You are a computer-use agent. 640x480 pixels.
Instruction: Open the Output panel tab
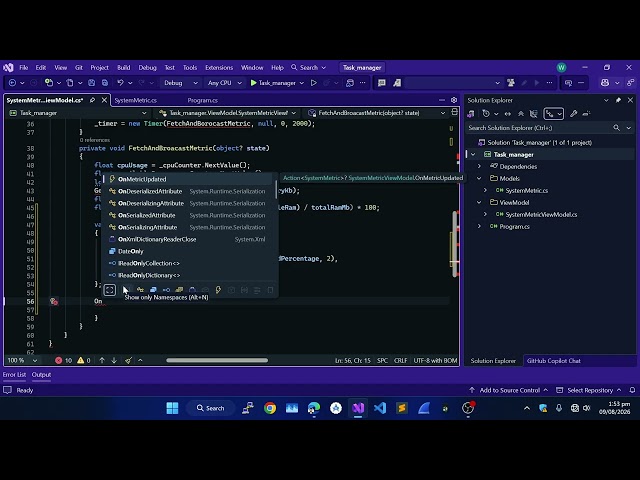click(x=41, y=375)
